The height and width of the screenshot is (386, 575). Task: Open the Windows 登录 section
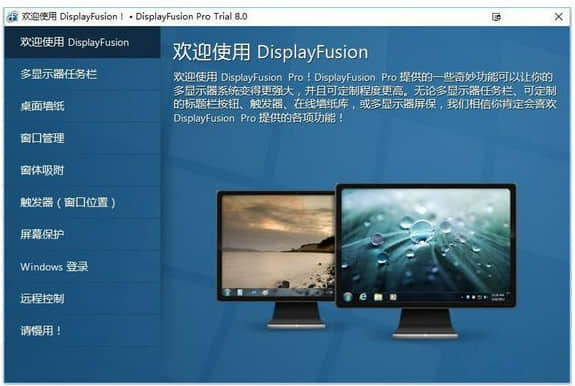(x=82, y=266)
